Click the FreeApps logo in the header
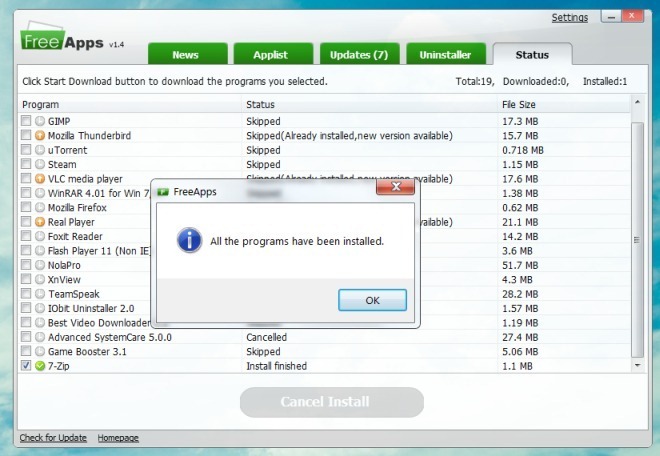 [x=62, y=37]
